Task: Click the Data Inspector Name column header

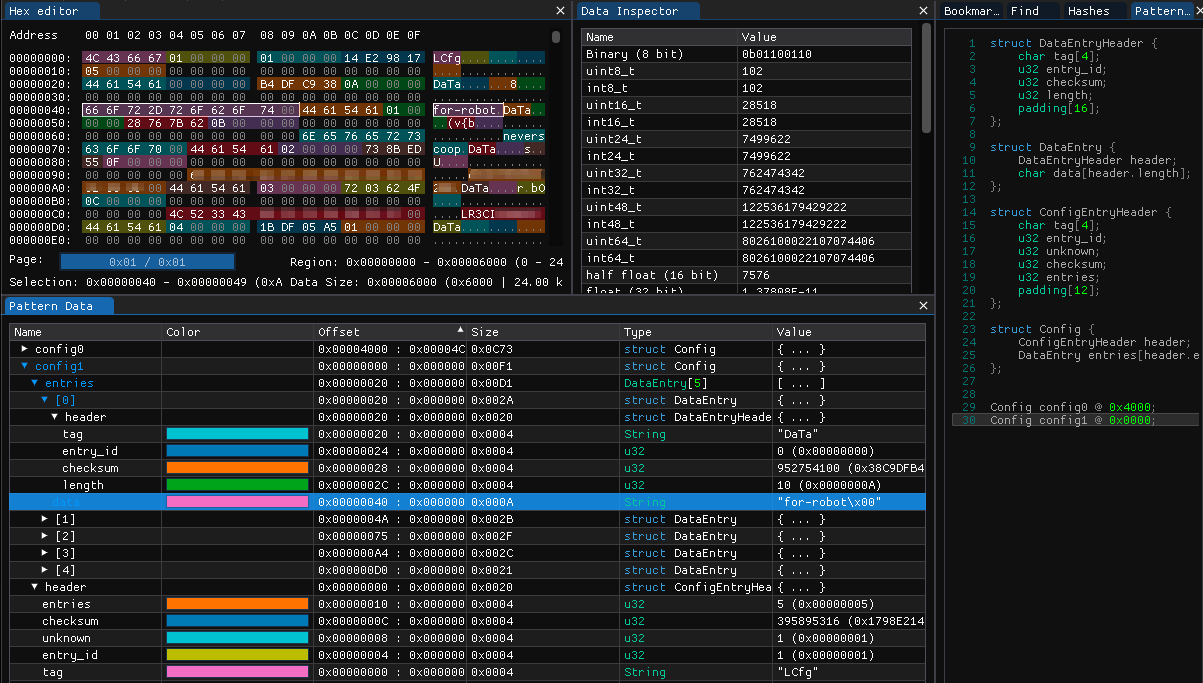Action: pyautogui.click(x=660, y=37)
